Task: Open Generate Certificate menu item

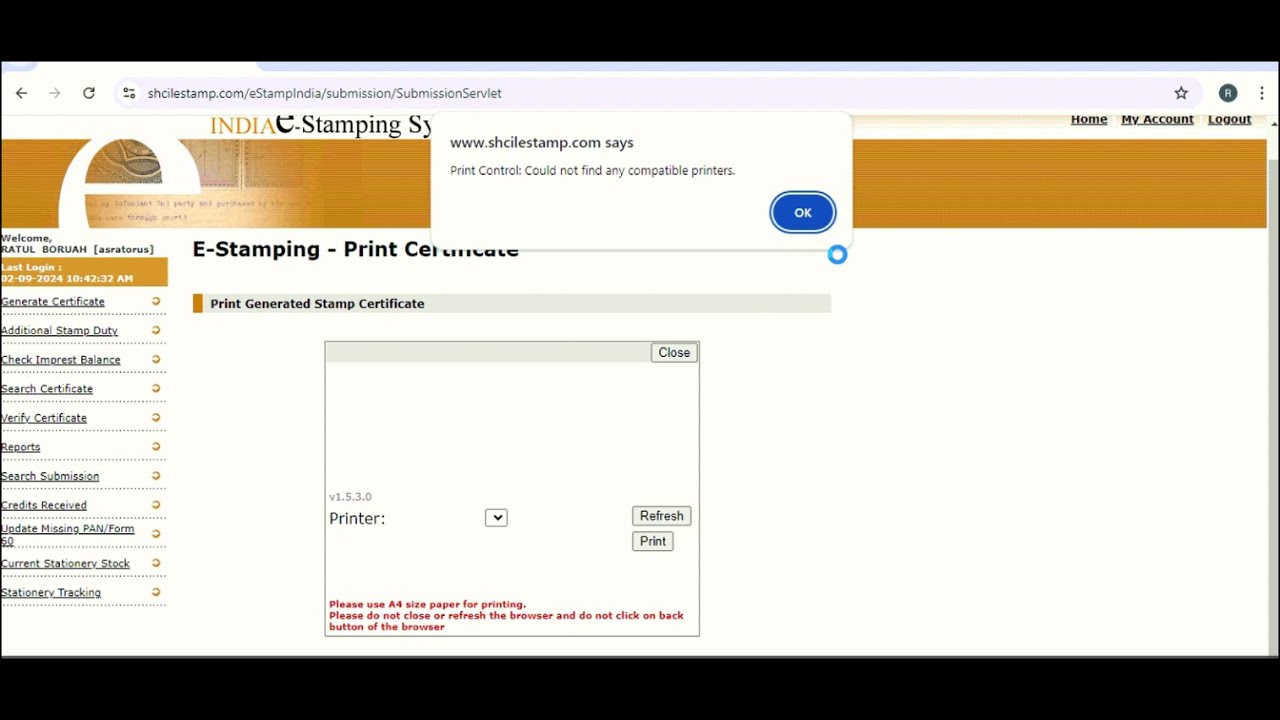Action: [53, 301]
